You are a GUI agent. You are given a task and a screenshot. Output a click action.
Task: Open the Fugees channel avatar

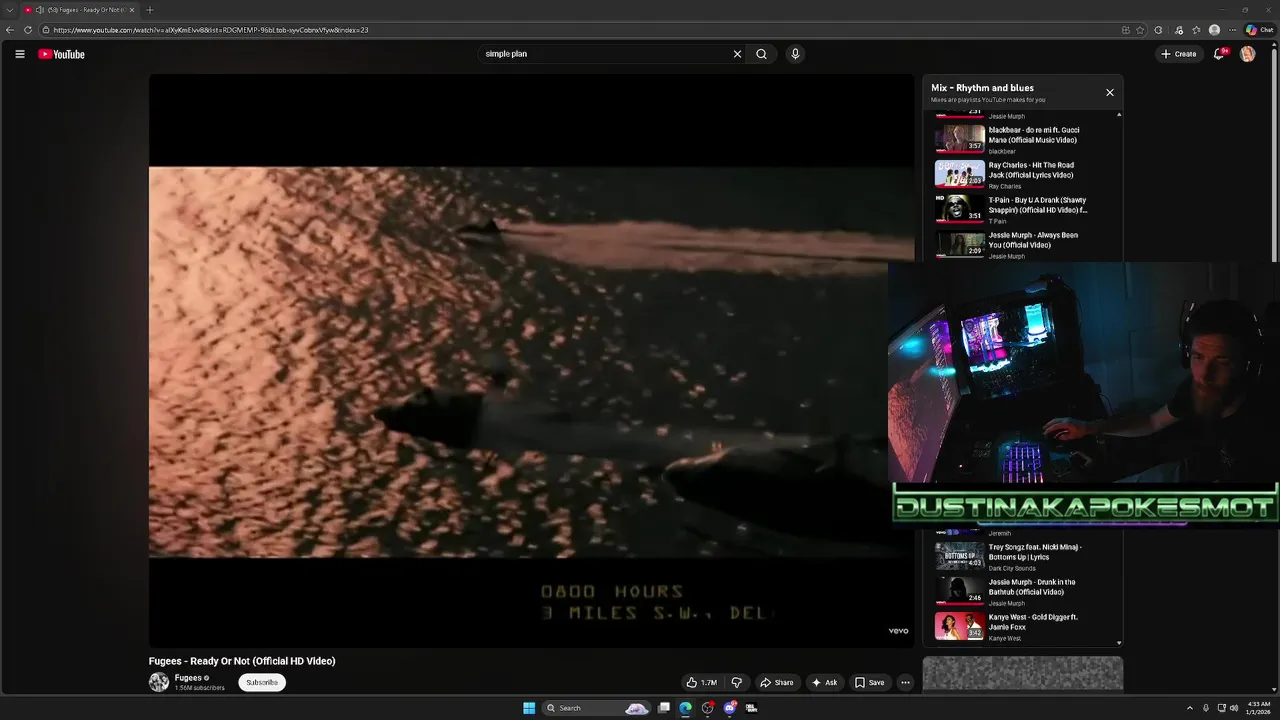[x=159, y=682]
